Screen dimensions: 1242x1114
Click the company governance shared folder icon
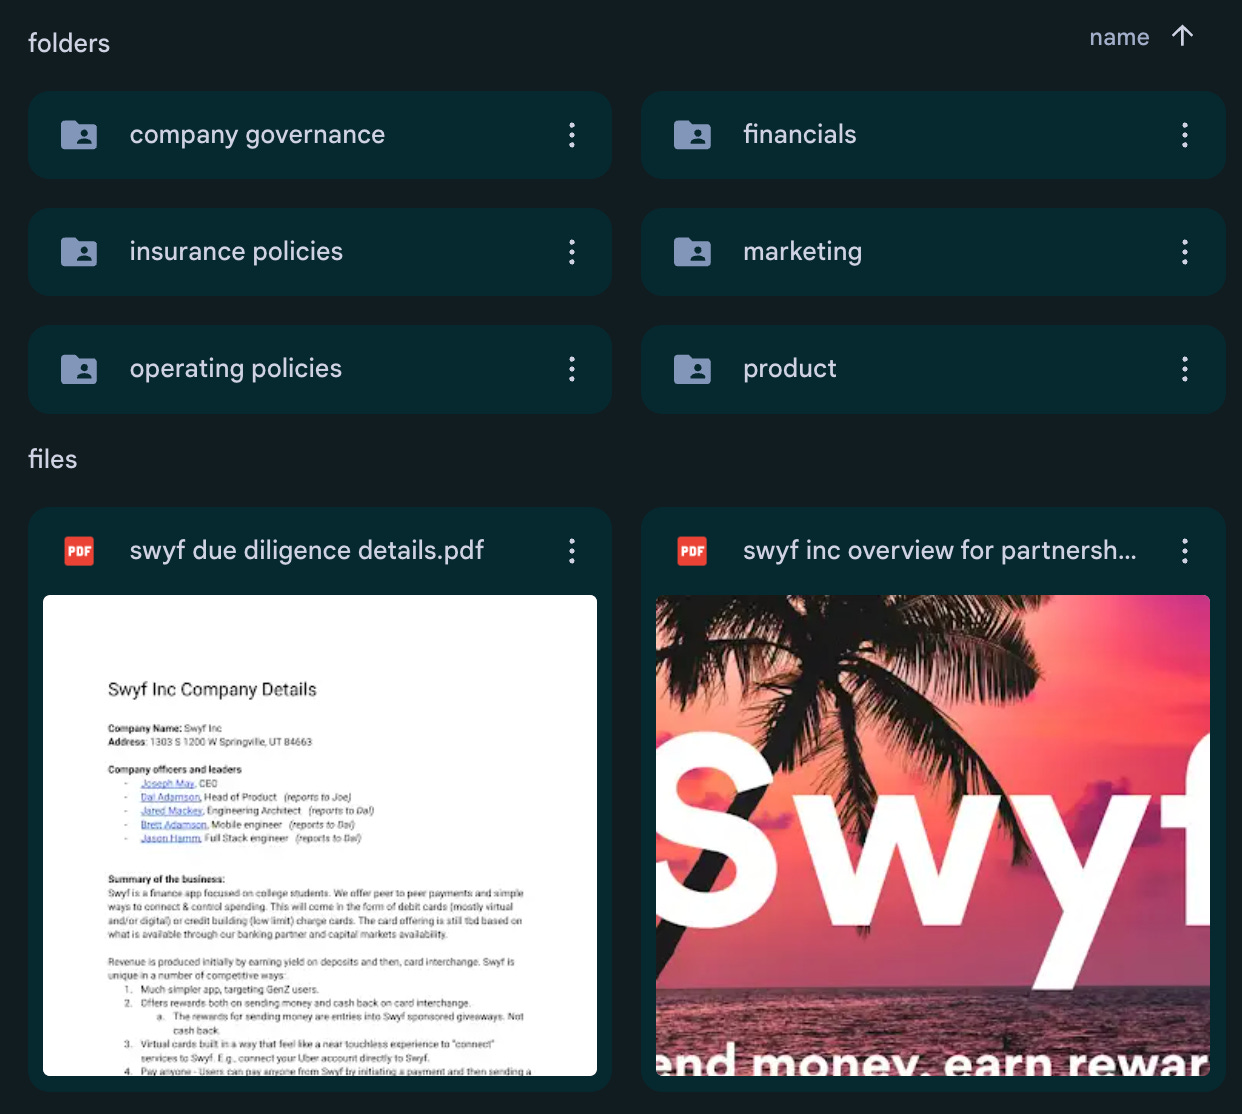coord(79,135)
